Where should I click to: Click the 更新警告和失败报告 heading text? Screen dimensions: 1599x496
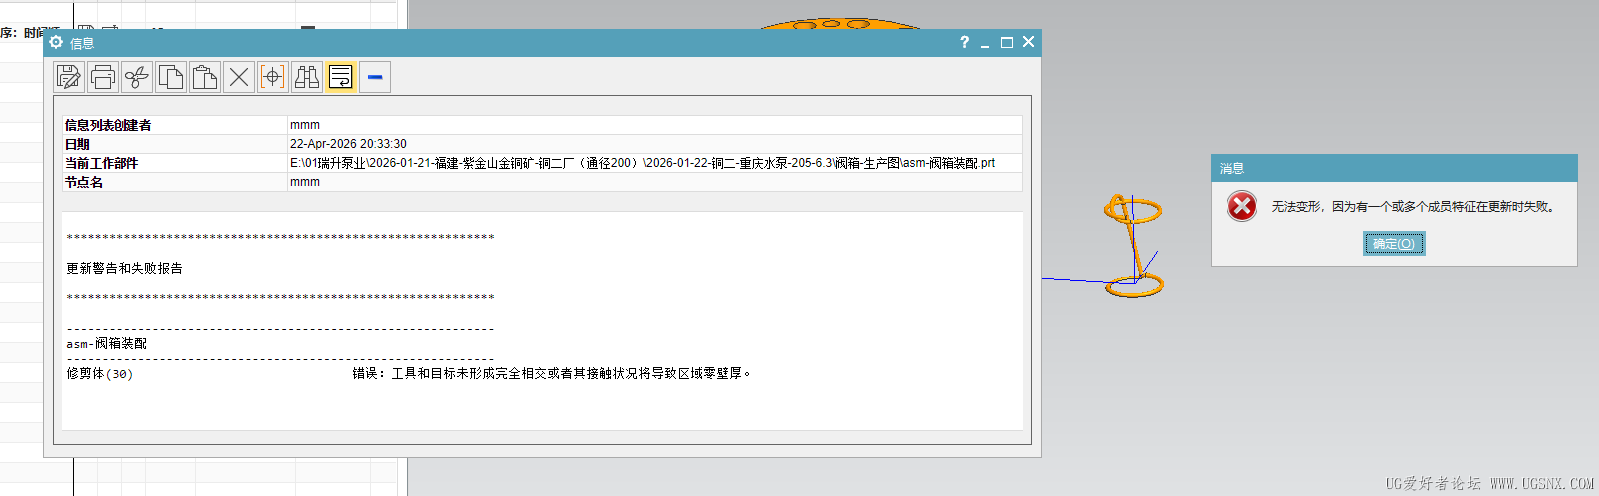click(x=124, y=268)
